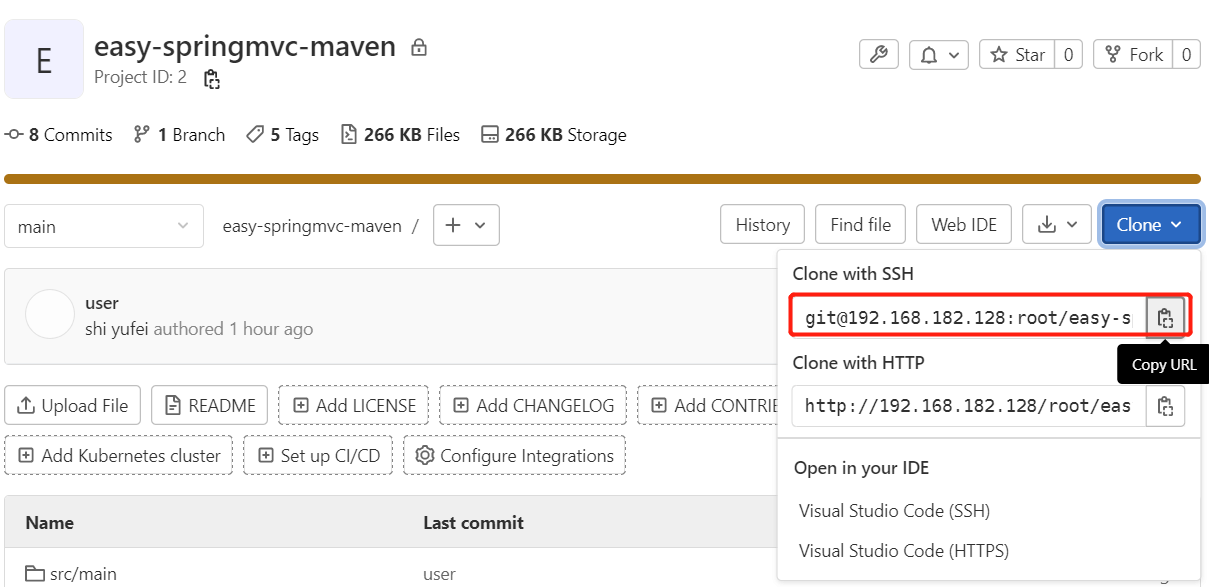Collapse the blue Clone dropdown
The image size is (1209, 587).
[1150, 225]
